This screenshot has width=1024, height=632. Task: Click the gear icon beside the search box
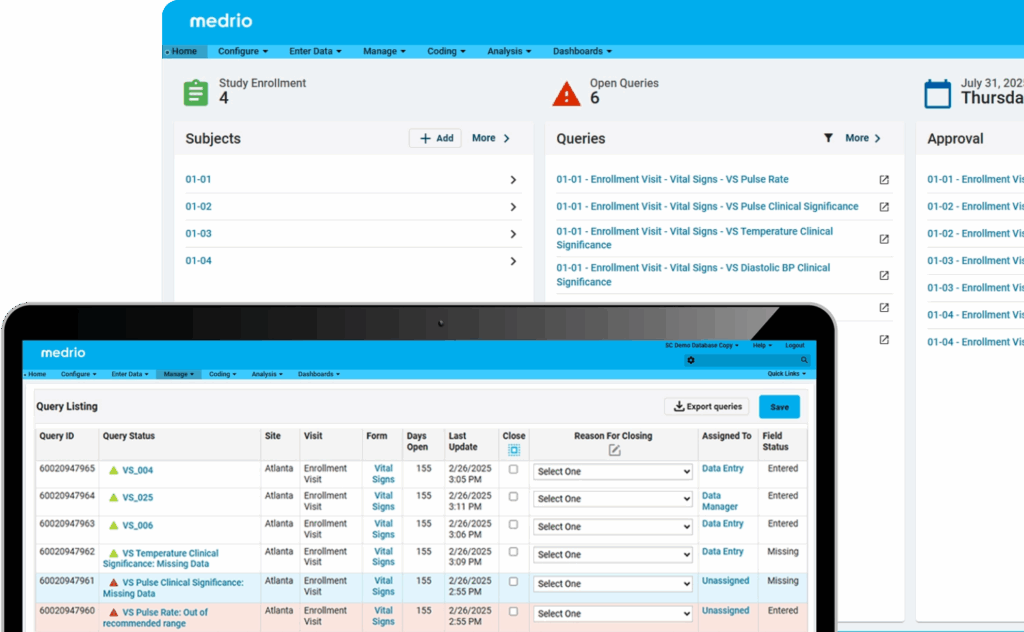[690, 360]
